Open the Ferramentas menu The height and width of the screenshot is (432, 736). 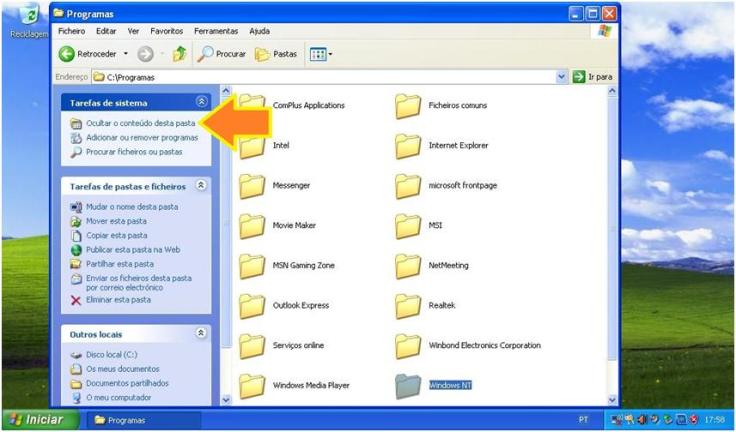point(216,31)
